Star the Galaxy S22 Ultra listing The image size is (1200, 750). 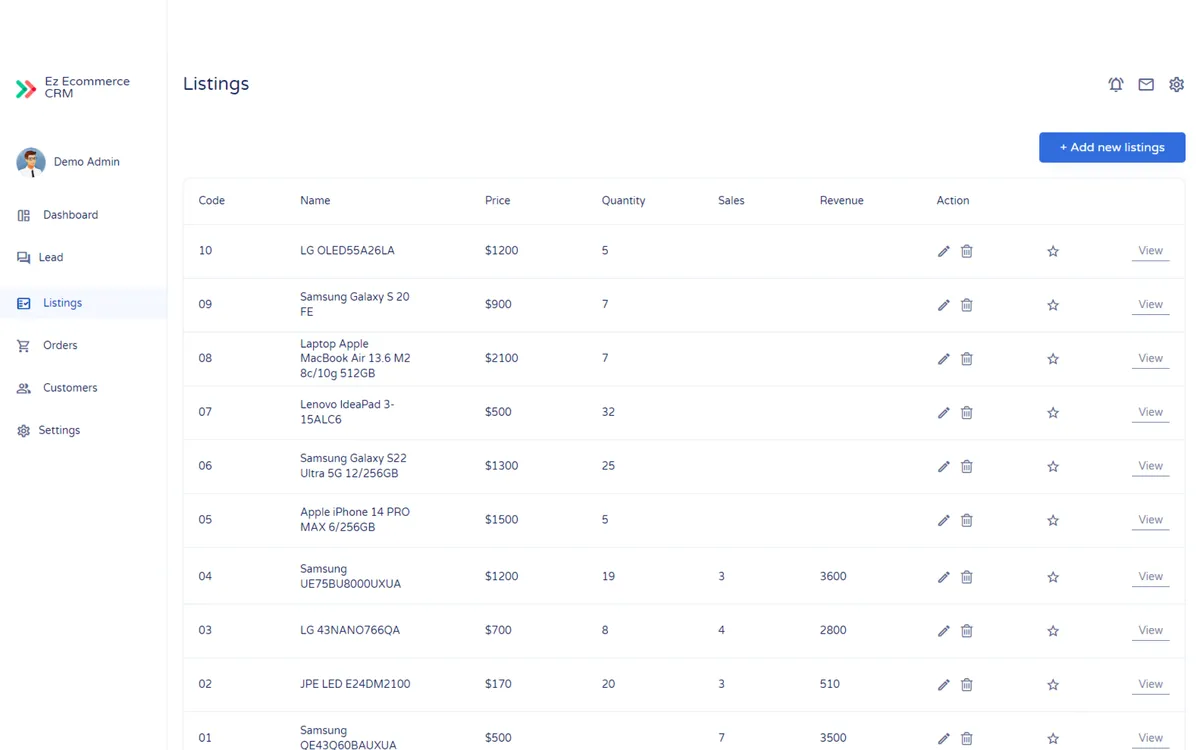point(1053,467)
